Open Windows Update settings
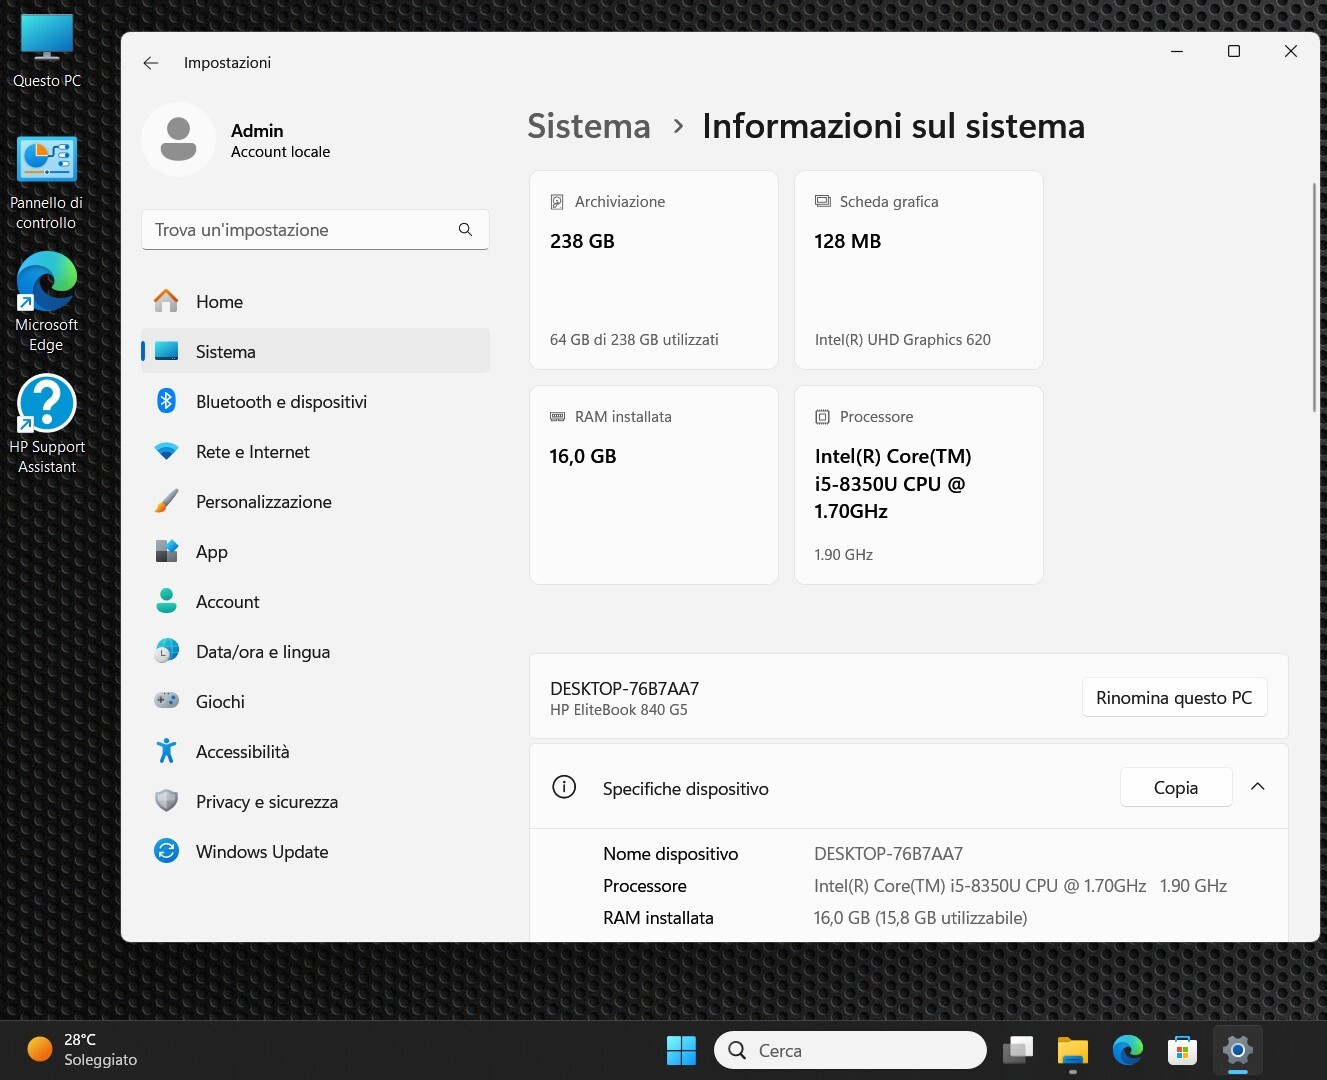Image resolution: width=1327 pixels, height=1080 pixels. 315,851
